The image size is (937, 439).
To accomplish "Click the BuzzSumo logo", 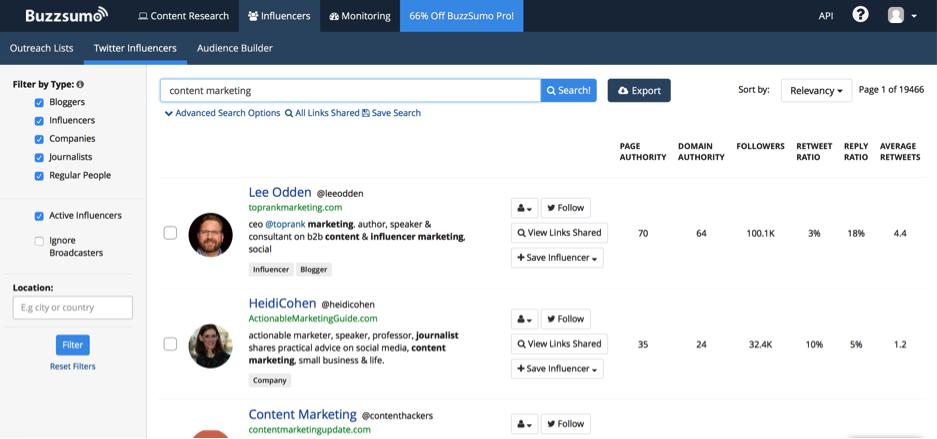I will tap(61, 16).
